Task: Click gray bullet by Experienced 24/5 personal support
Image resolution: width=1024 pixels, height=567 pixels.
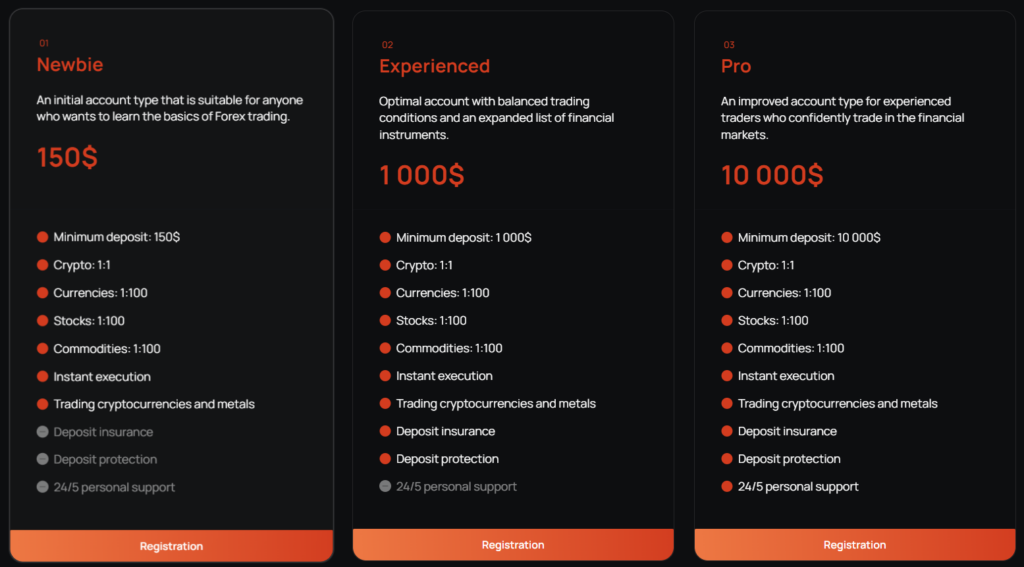Action: click(385, 486)
